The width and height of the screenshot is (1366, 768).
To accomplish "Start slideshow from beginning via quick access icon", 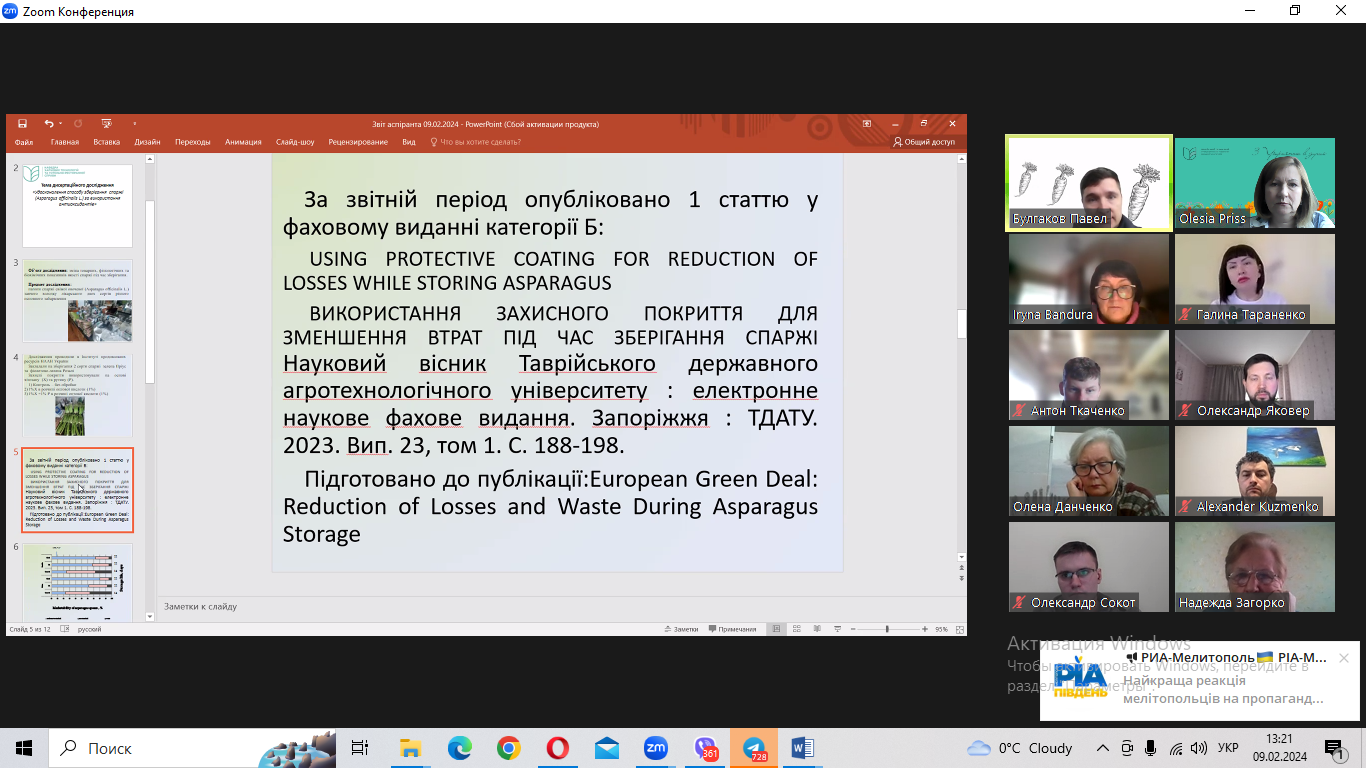I will tap(106, 124).
